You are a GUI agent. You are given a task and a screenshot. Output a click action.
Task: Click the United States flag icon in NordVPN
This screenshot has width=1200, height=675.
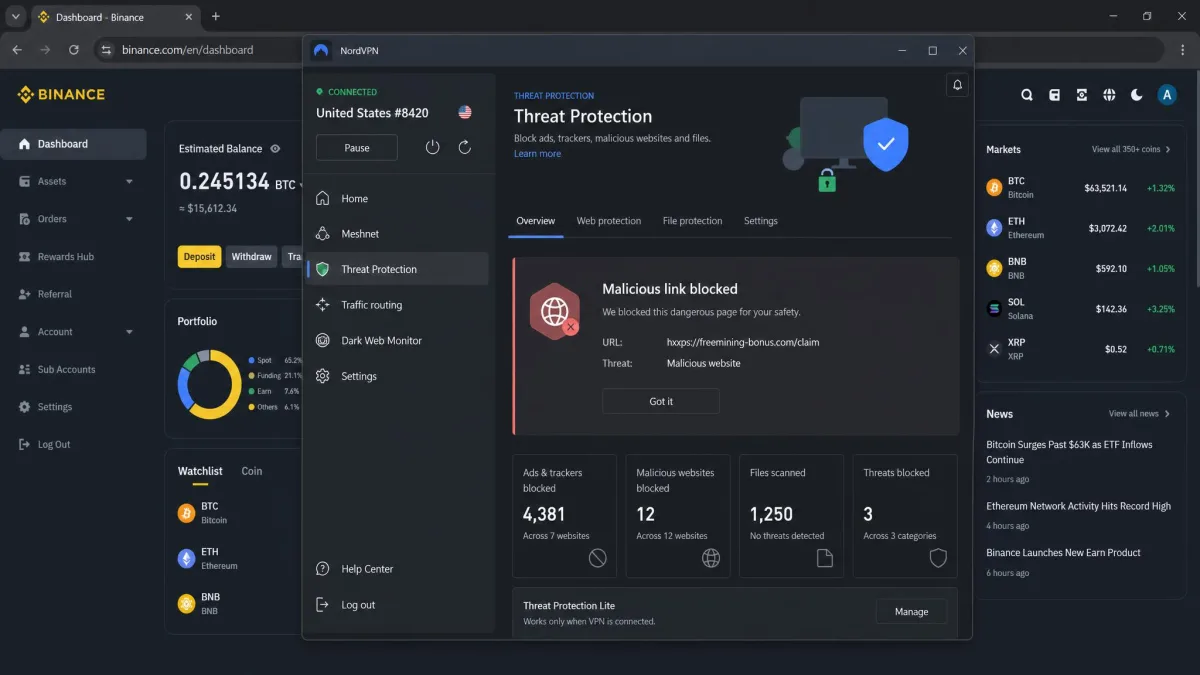[465, 113]
